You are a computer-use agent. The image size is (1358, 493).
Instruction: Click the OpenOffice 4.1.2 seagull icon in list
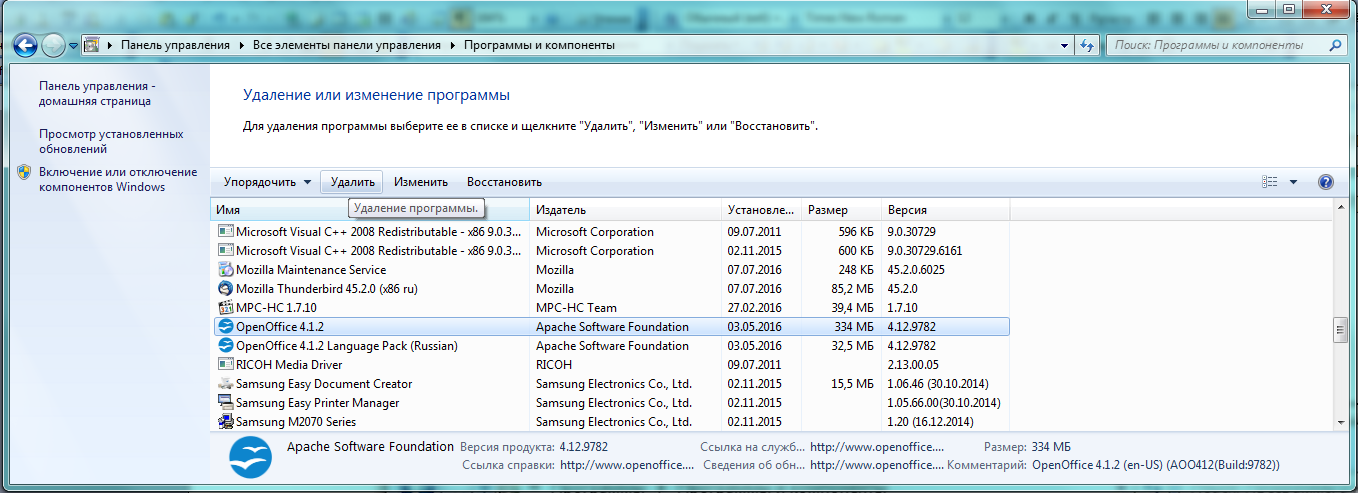coord(226,327)
